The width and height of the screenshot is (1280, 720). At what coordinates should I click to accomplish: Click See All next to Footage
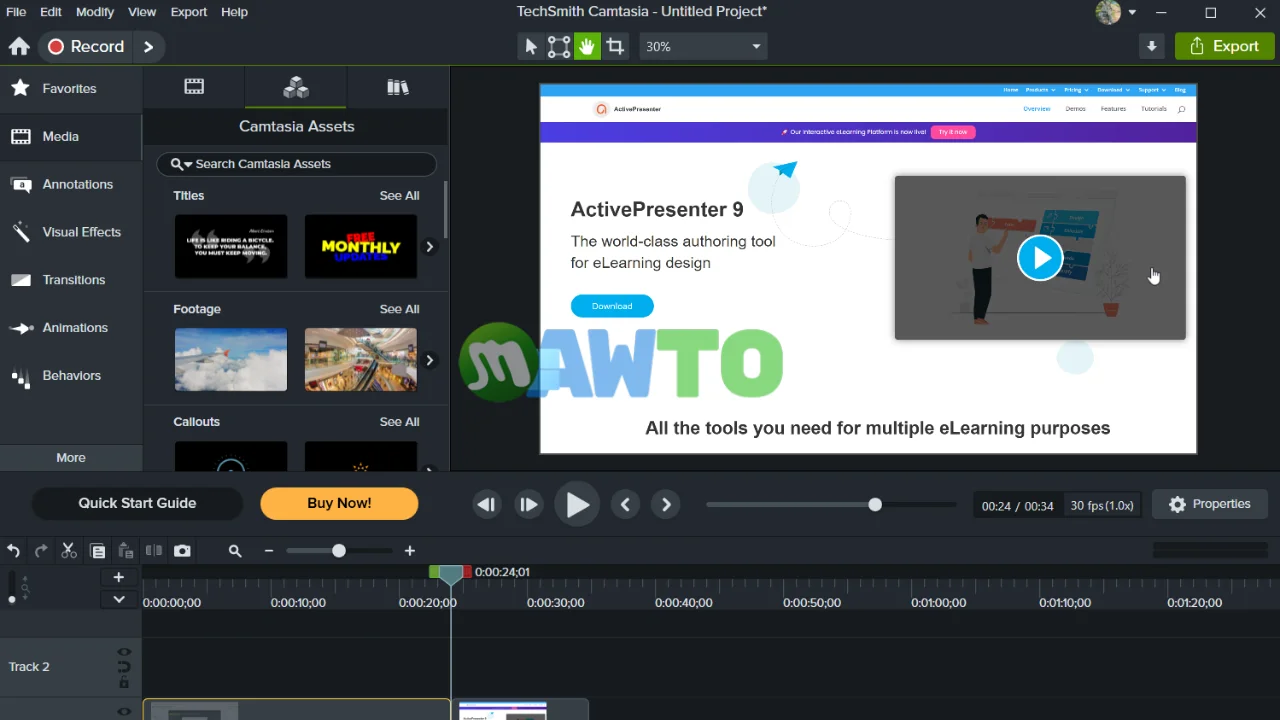click(399, 309)
